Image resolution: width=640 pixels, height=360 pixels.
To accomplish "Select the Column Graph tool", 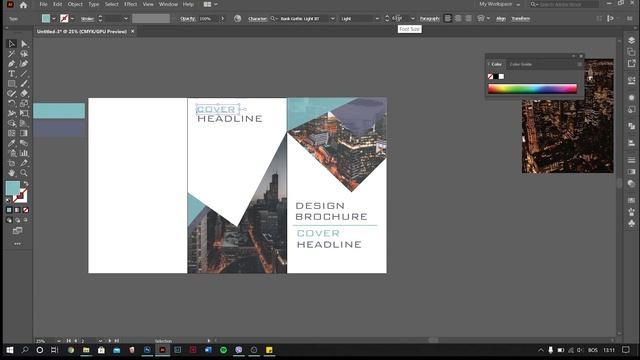I will 24,153.
